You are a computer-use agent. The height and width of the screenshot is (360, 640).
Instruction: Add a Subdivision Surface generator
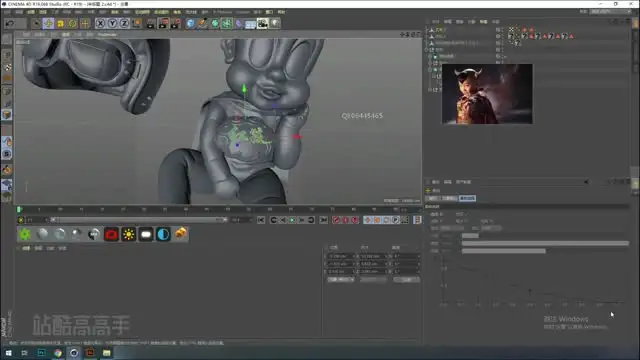(x=215, y=24)
